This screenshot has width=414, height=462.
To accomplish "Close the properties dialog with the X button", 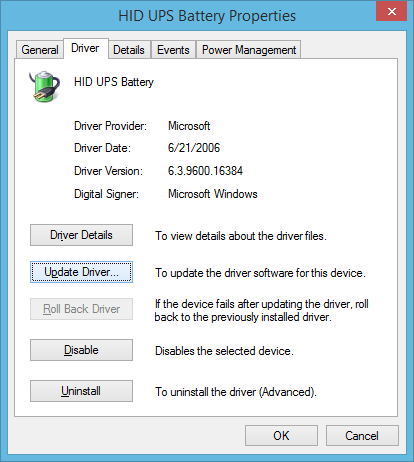I will coord(392,11).
